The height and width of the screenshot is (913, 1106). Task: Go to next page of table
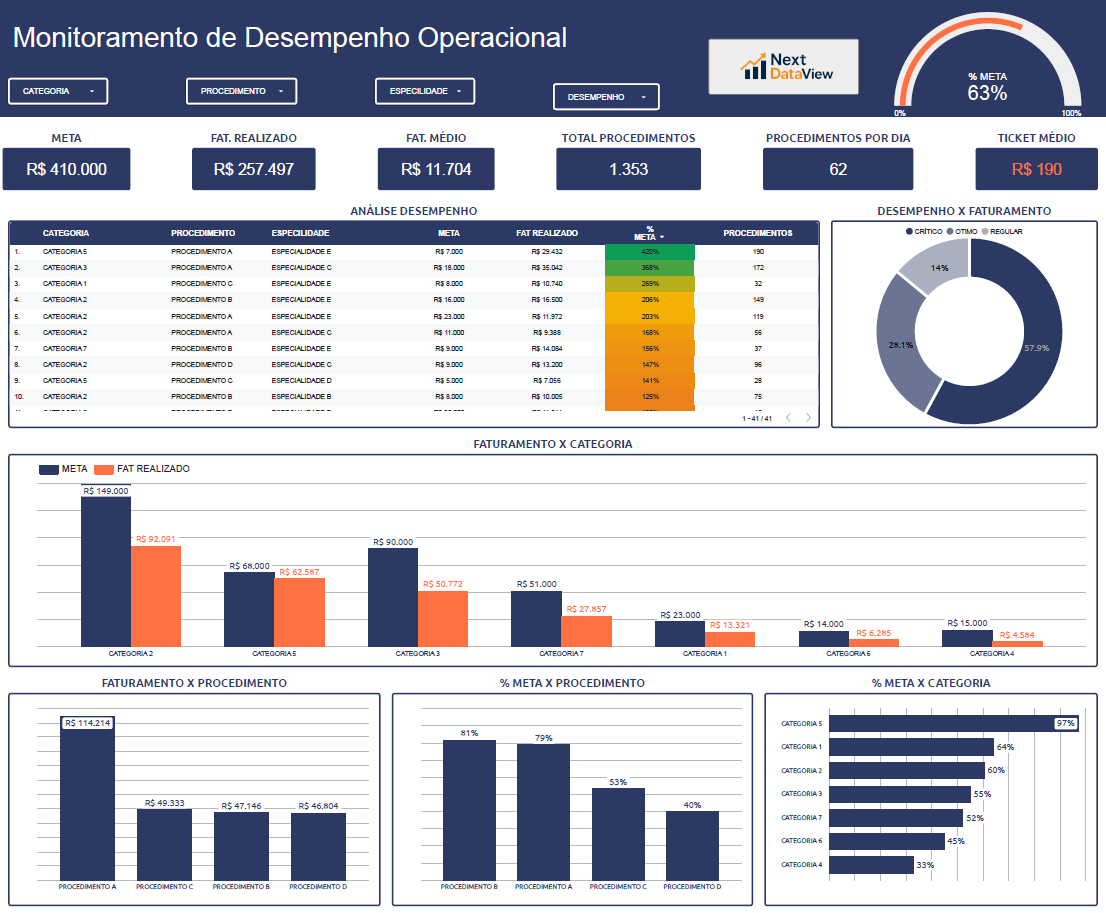[x=809, y=418]
